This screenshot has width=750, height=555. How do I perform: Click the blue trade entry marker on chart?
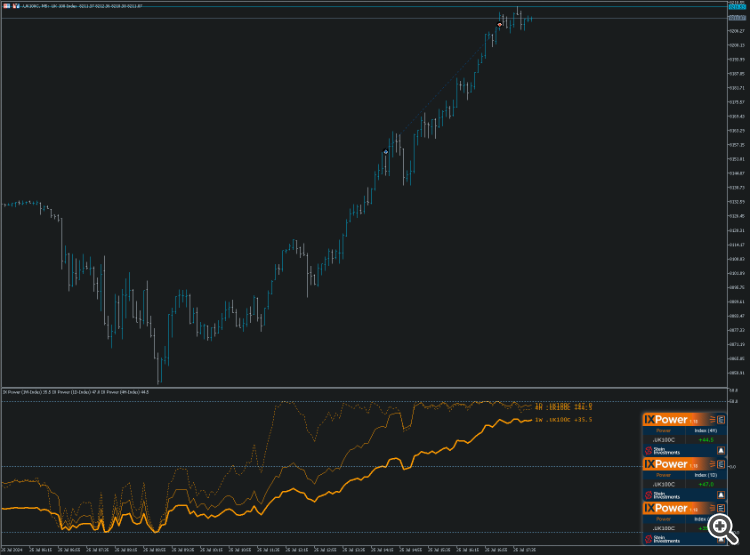pyautogui.click(x=386, y=152)
